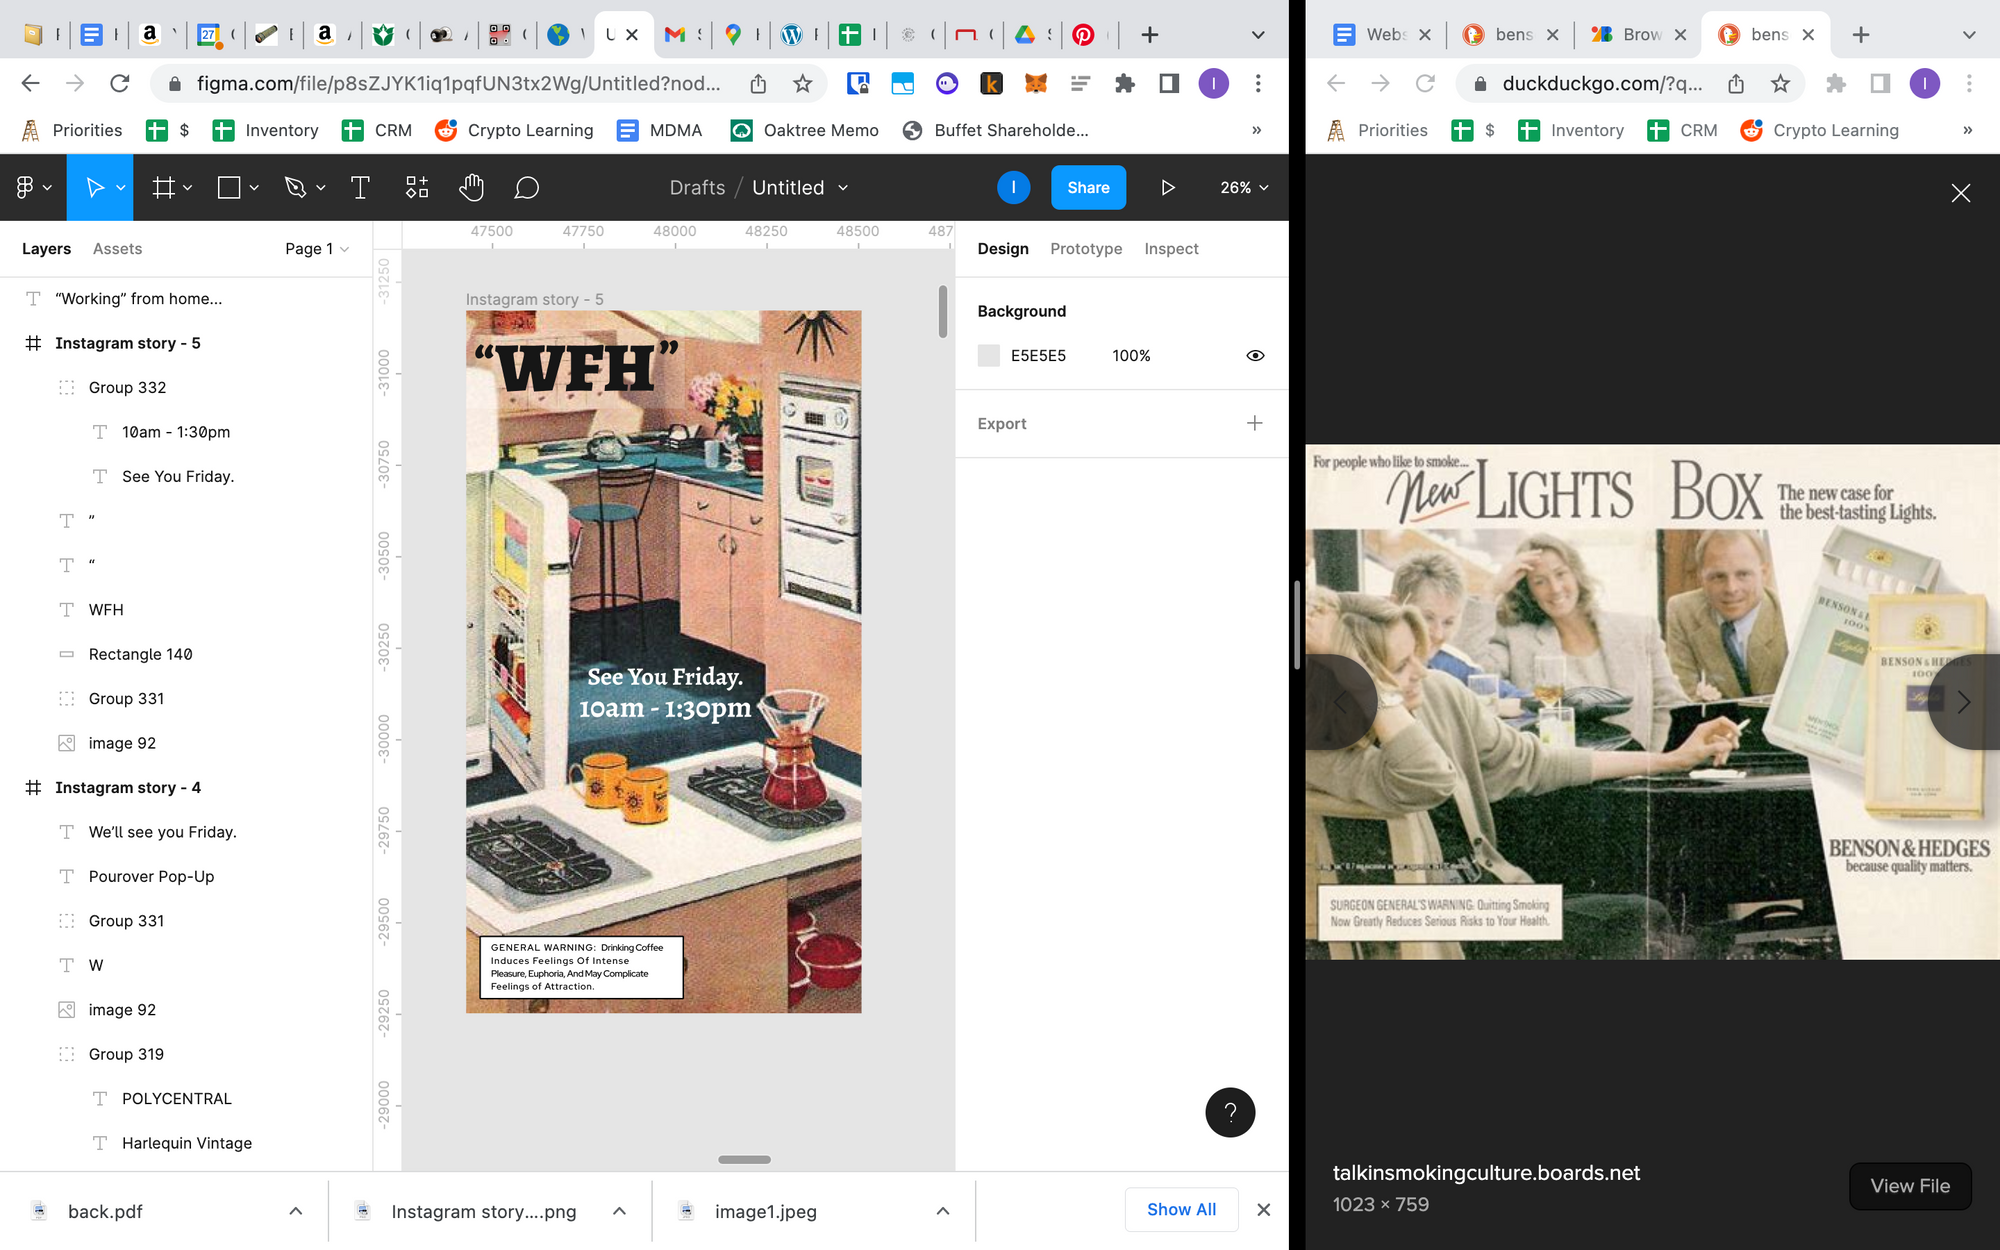
Task: Select the Comment tool
Action: 527,188
